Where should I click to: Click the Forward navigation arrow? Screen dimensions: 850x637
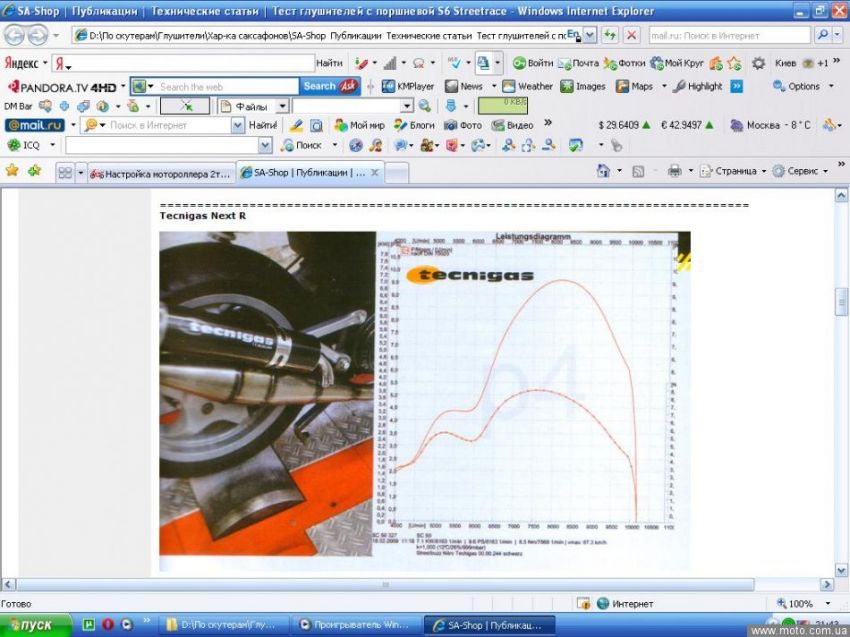click(x=37, y=36)
